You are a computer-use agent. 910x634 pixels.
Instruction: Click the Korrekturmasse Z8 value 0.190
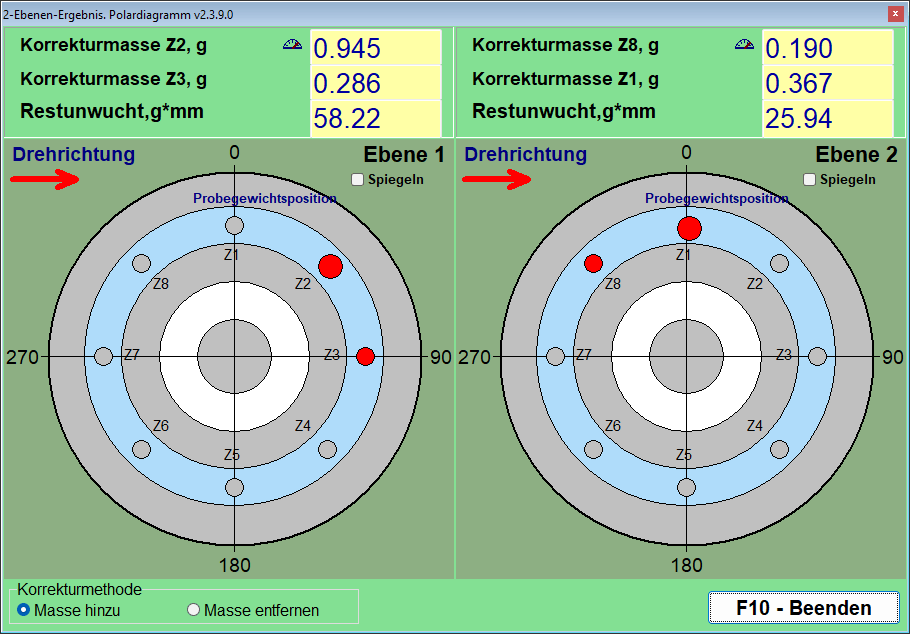[828, 48]
